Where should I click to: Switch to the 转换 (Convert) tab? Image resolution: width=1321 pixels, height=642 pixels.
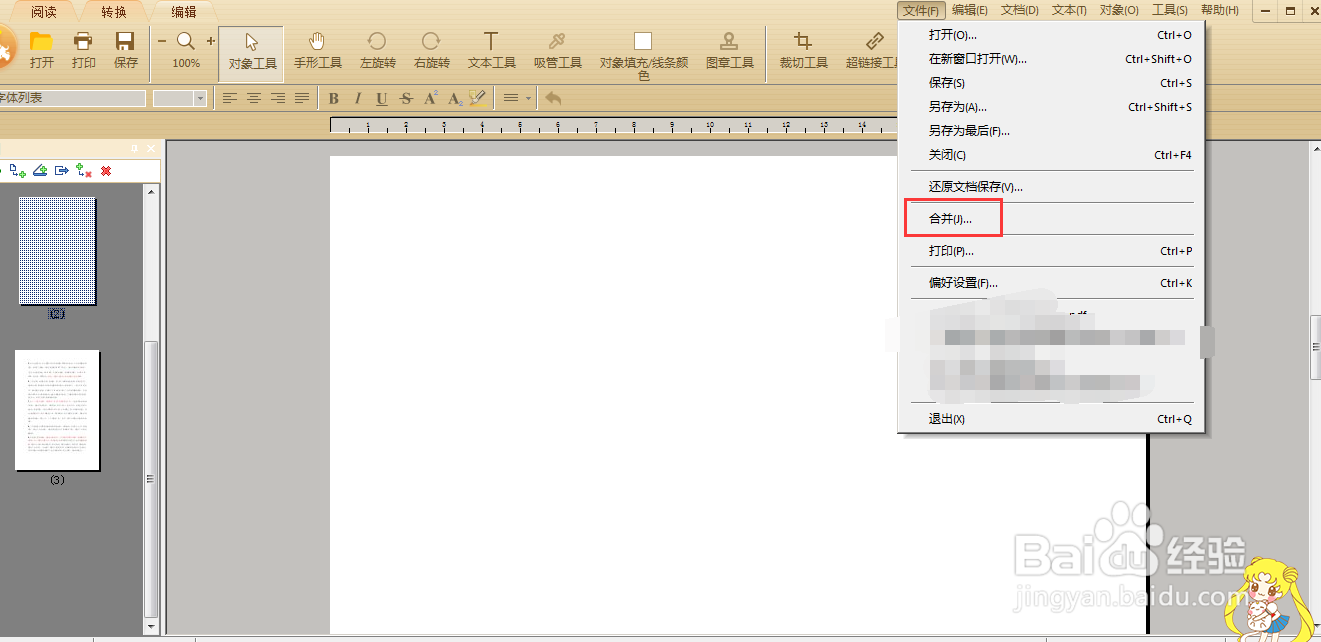[x=113, y=13]
